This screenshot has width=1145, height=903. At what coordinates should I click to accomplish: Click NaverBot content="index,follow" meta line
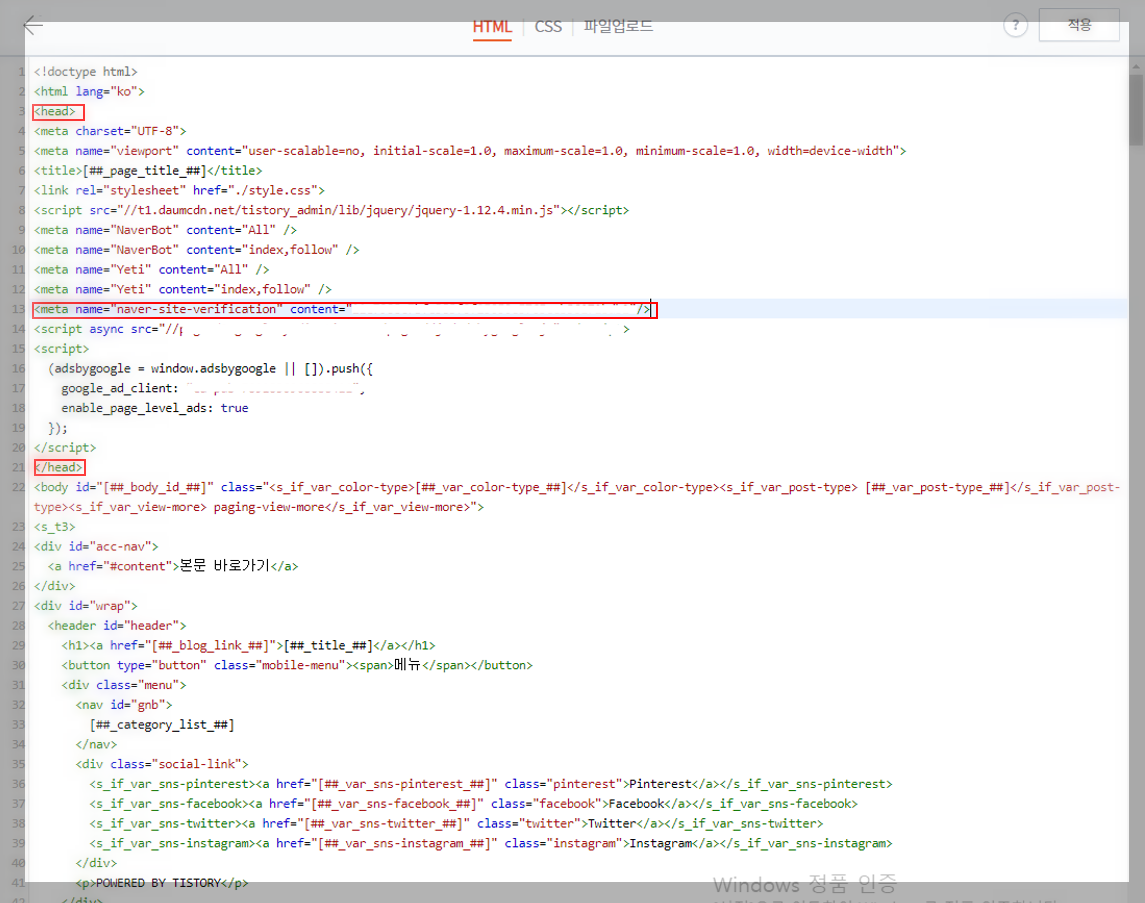pyautogui.click(x=196, y=250)
